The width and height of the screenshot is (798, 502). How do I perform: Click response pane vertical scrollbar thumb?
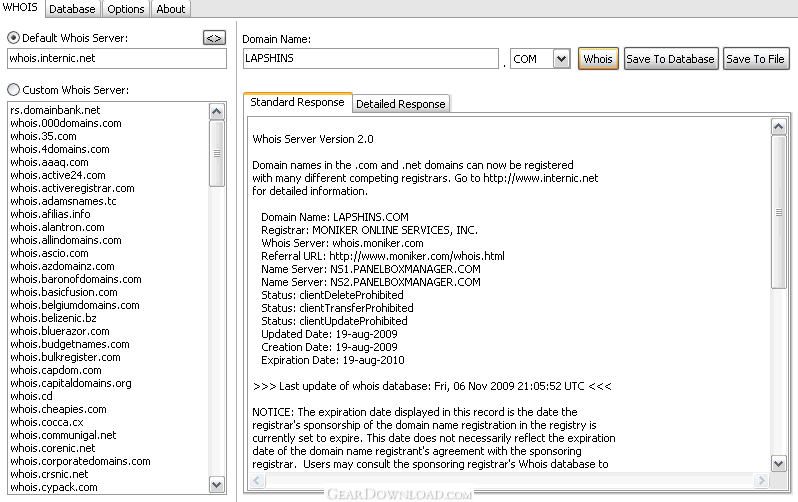[x=779, y=212]
